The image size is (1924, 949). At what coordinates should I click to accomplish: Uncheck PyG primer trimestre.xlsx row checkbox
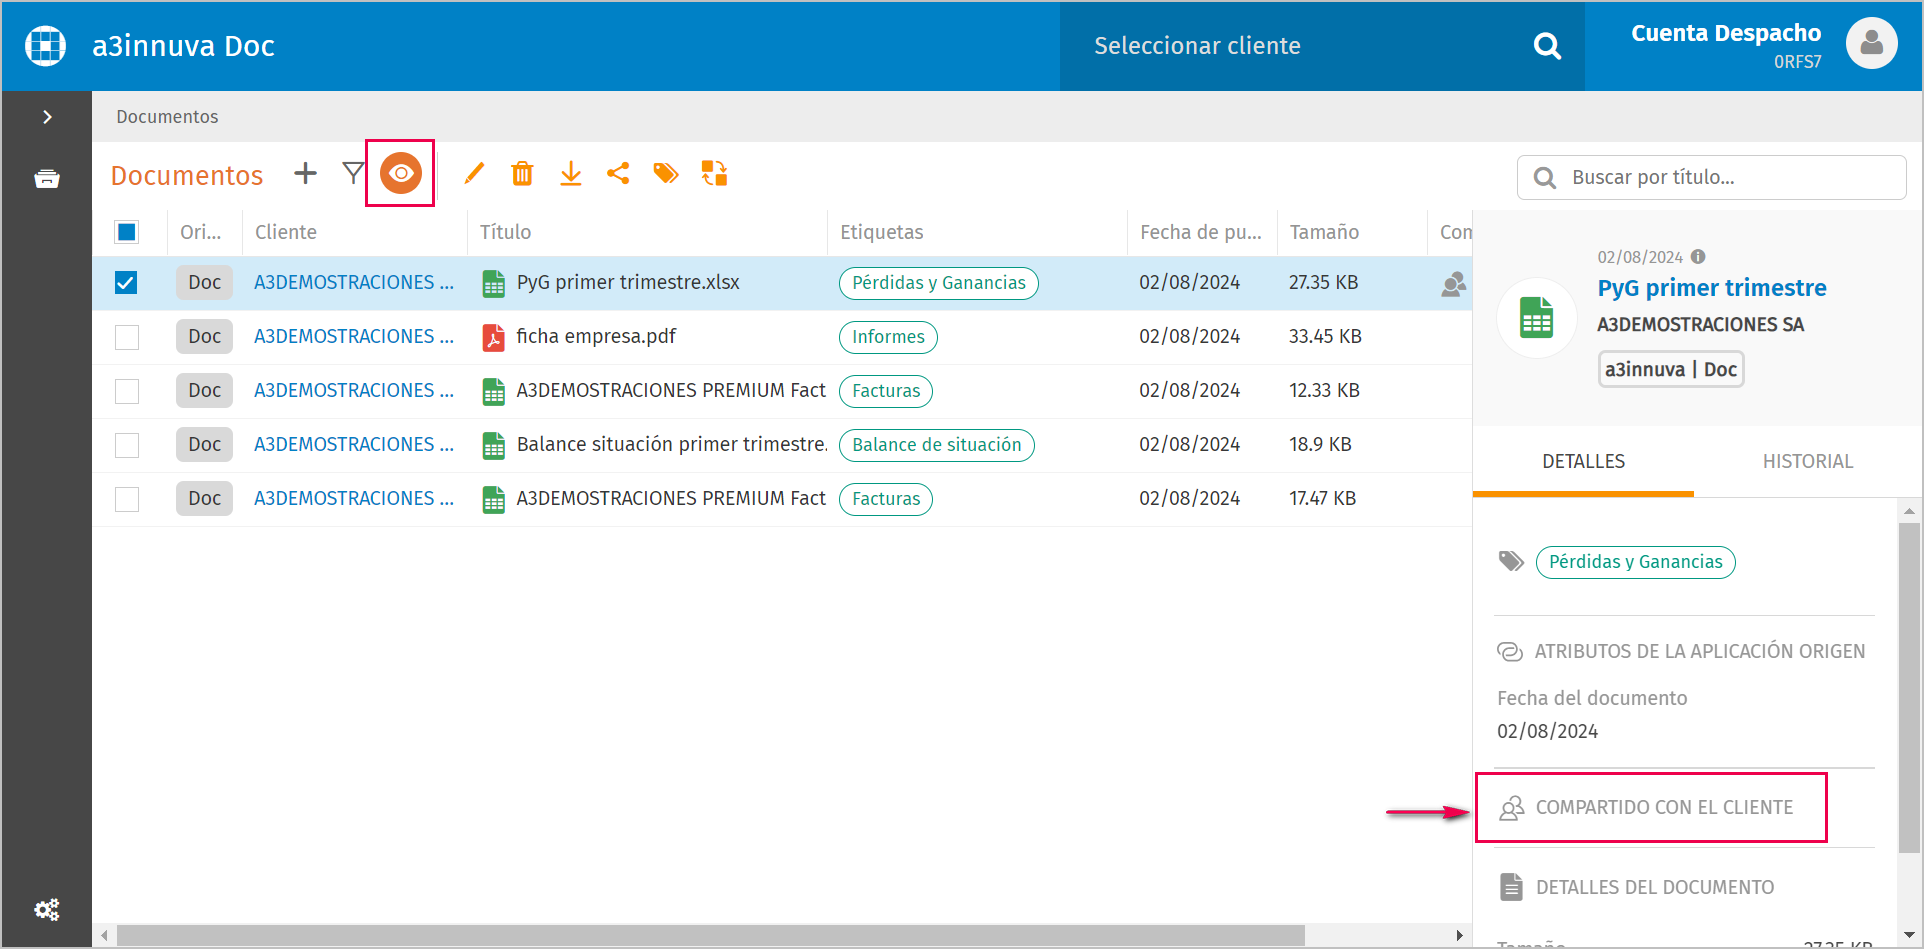126,283
